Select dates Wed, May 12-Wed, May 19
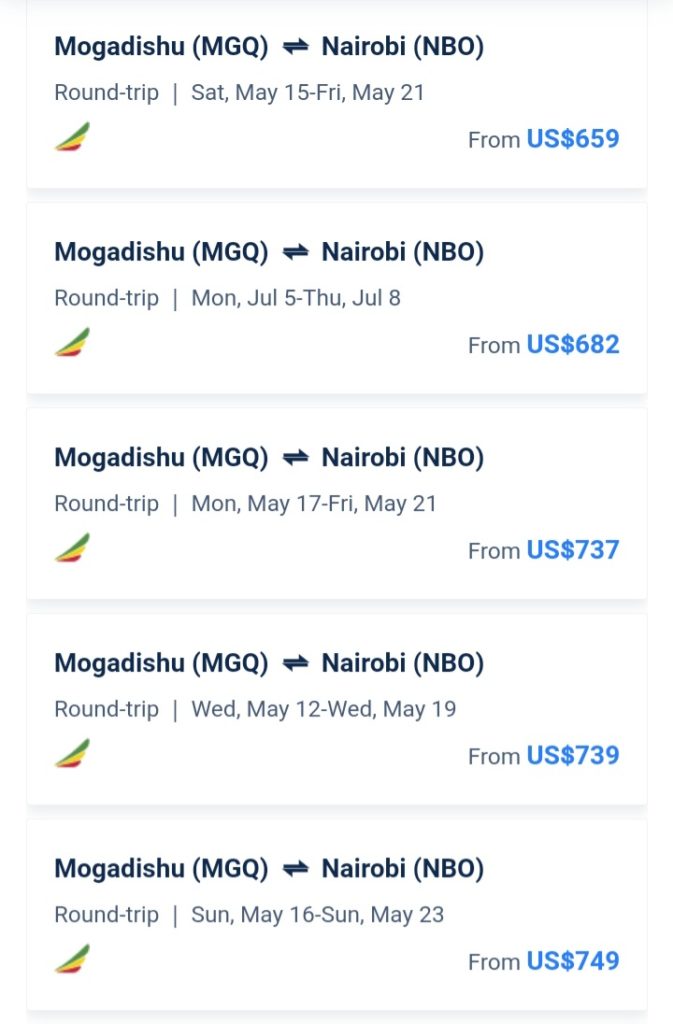 click(324, 709)
